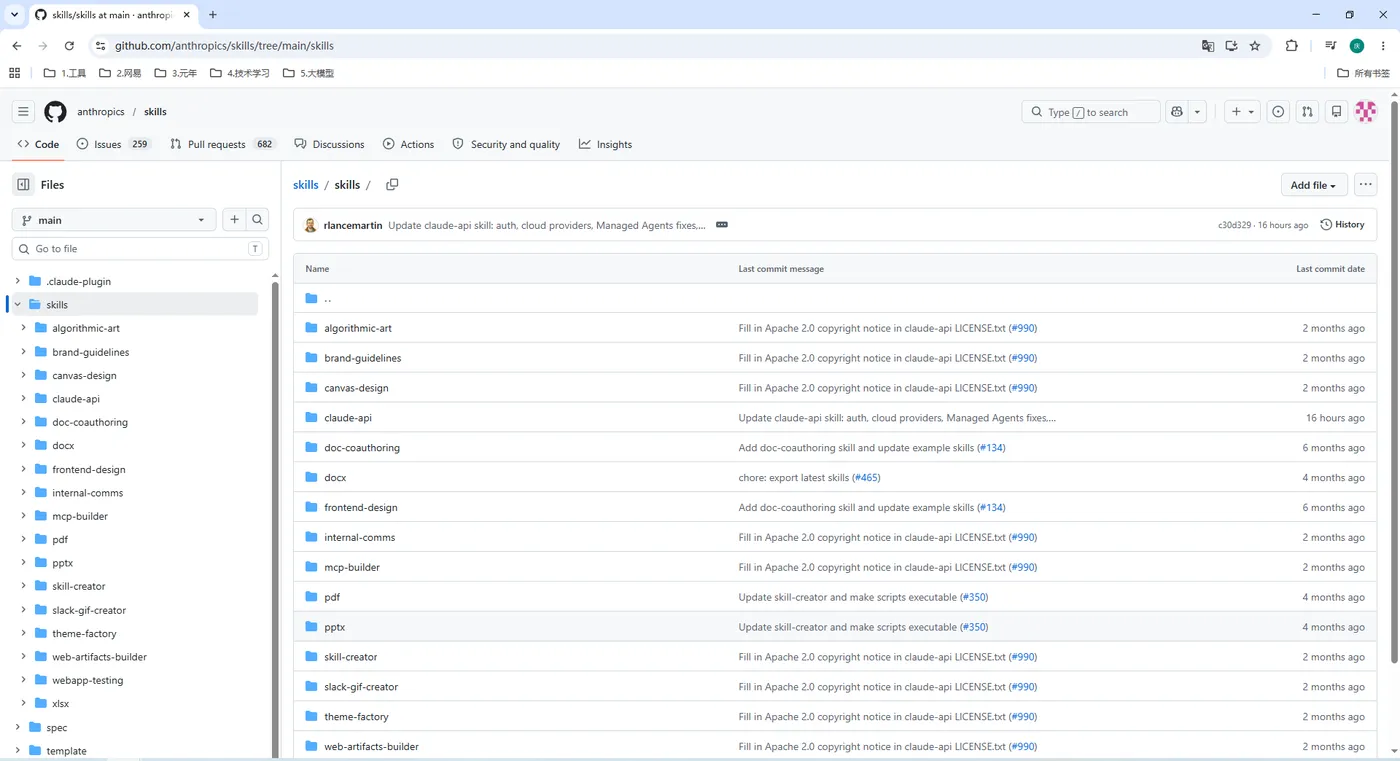The image size is (1400, 761).
Task: Open the anthropics organization link in header
Action: (101, 112)
